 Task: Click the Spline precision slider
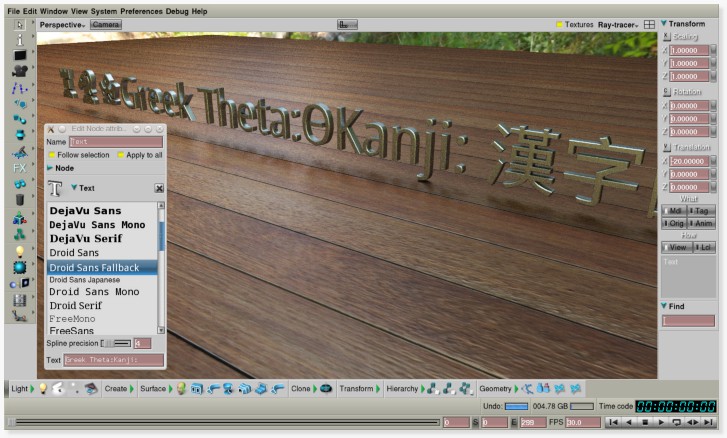pos(116,343)
